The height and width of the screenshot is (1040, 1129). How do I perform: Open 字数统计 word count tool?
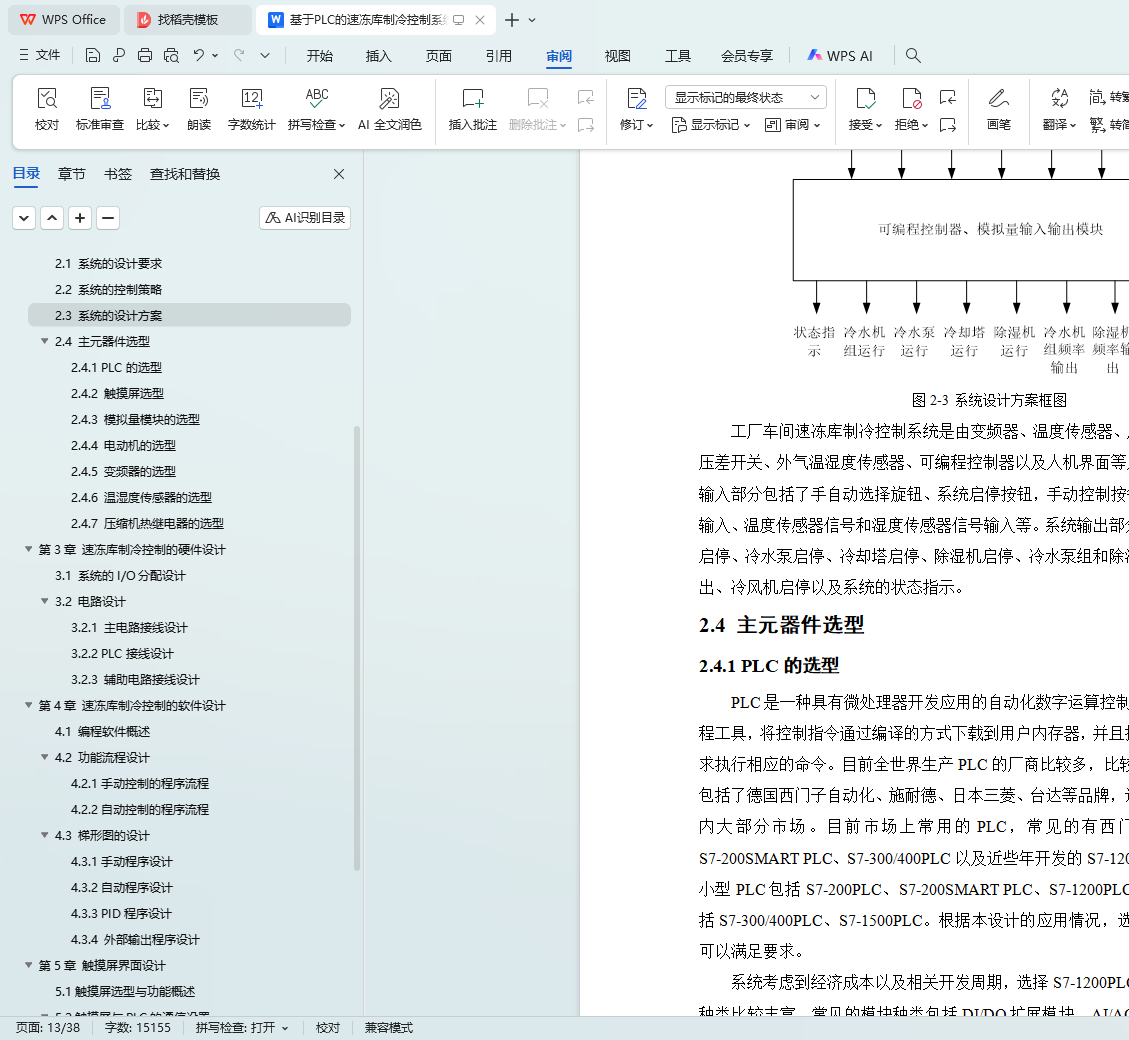[x=251, y=109]
